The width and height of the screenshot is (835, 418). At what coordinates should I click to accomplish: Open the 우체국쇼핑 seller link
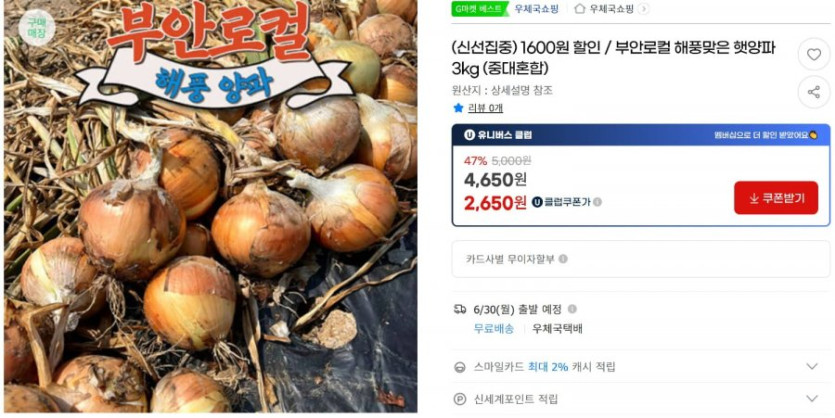pos(536,9)
